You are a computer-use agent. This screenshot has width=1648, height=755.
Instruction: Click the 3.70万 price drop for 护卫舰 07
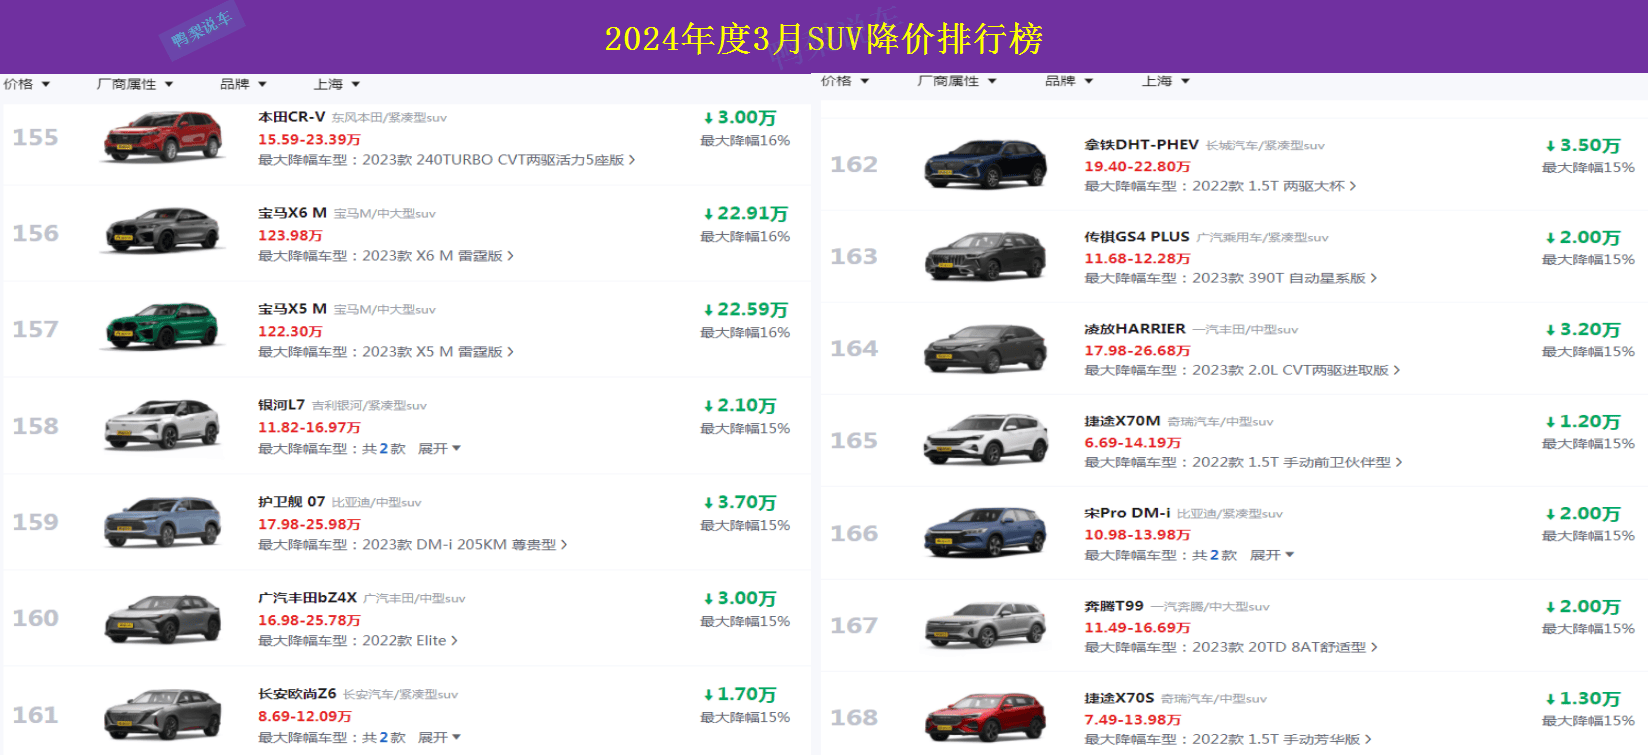click(x=740, y=503)
